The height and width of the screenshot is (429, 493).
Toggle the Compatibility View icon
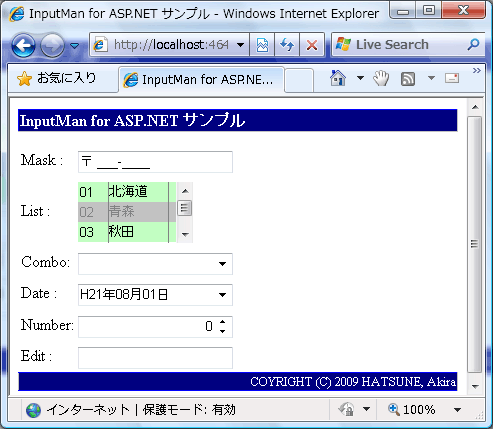click(262, 45)
